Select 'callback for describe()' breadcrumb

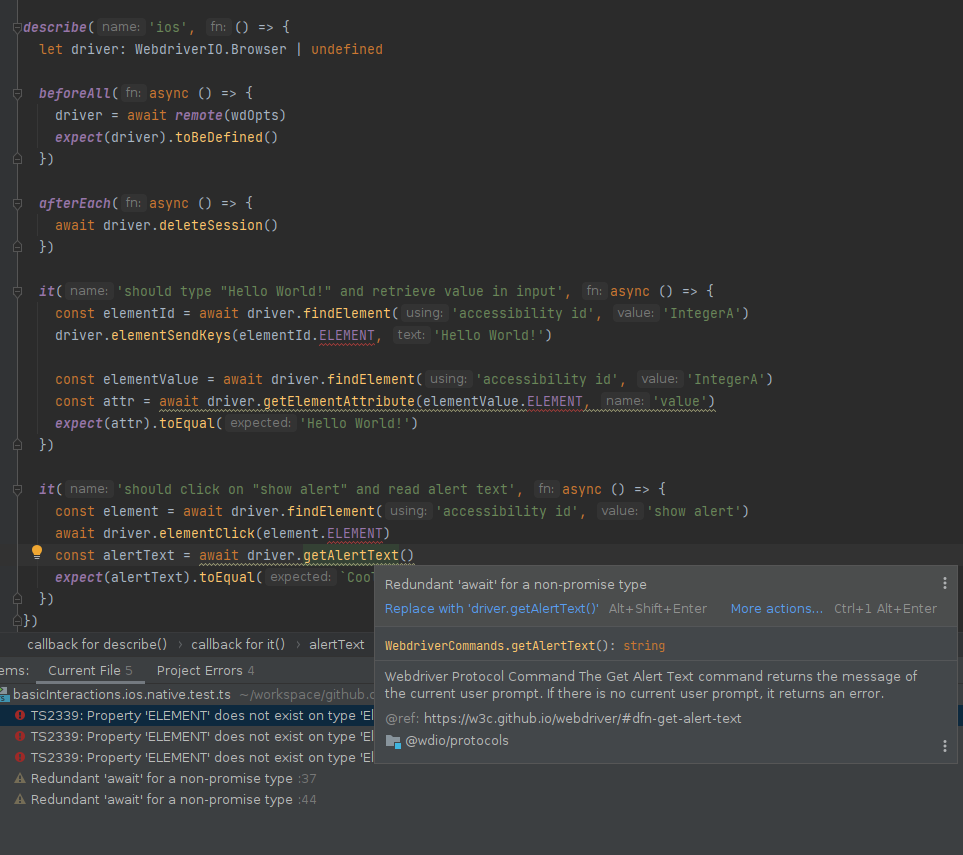(x=97, y=644)
